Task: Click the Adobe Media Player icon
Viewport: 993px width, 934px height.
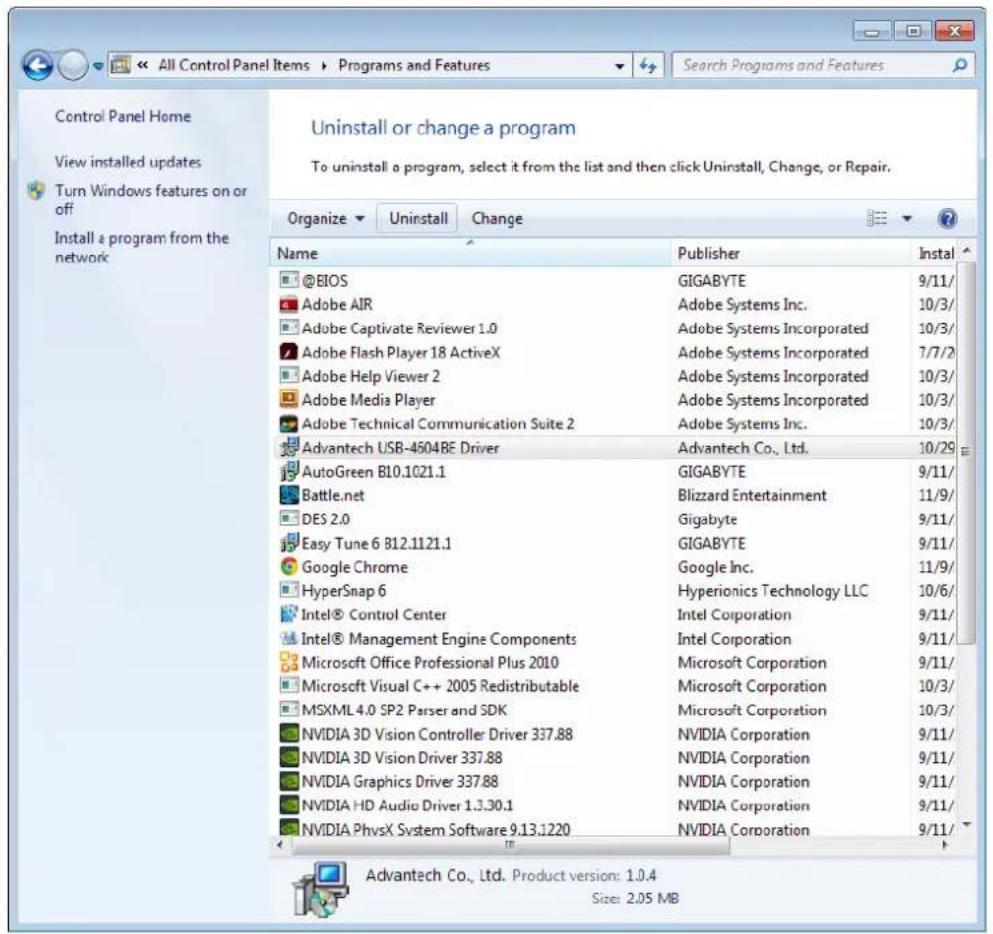Action: pos(289,400)
